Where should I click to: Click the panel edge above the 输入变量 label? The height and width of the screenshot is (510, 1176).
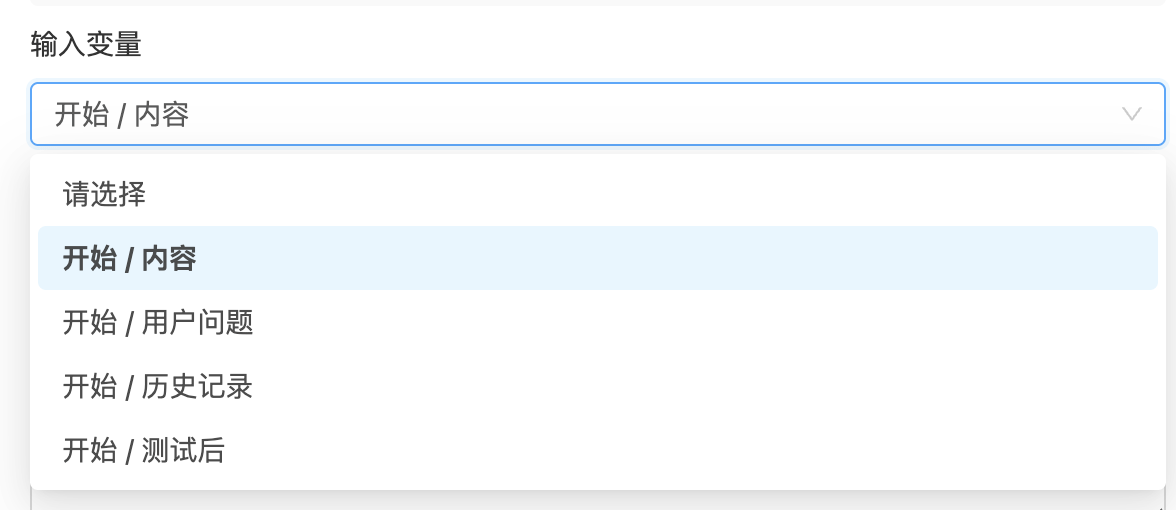coord(598,2)
